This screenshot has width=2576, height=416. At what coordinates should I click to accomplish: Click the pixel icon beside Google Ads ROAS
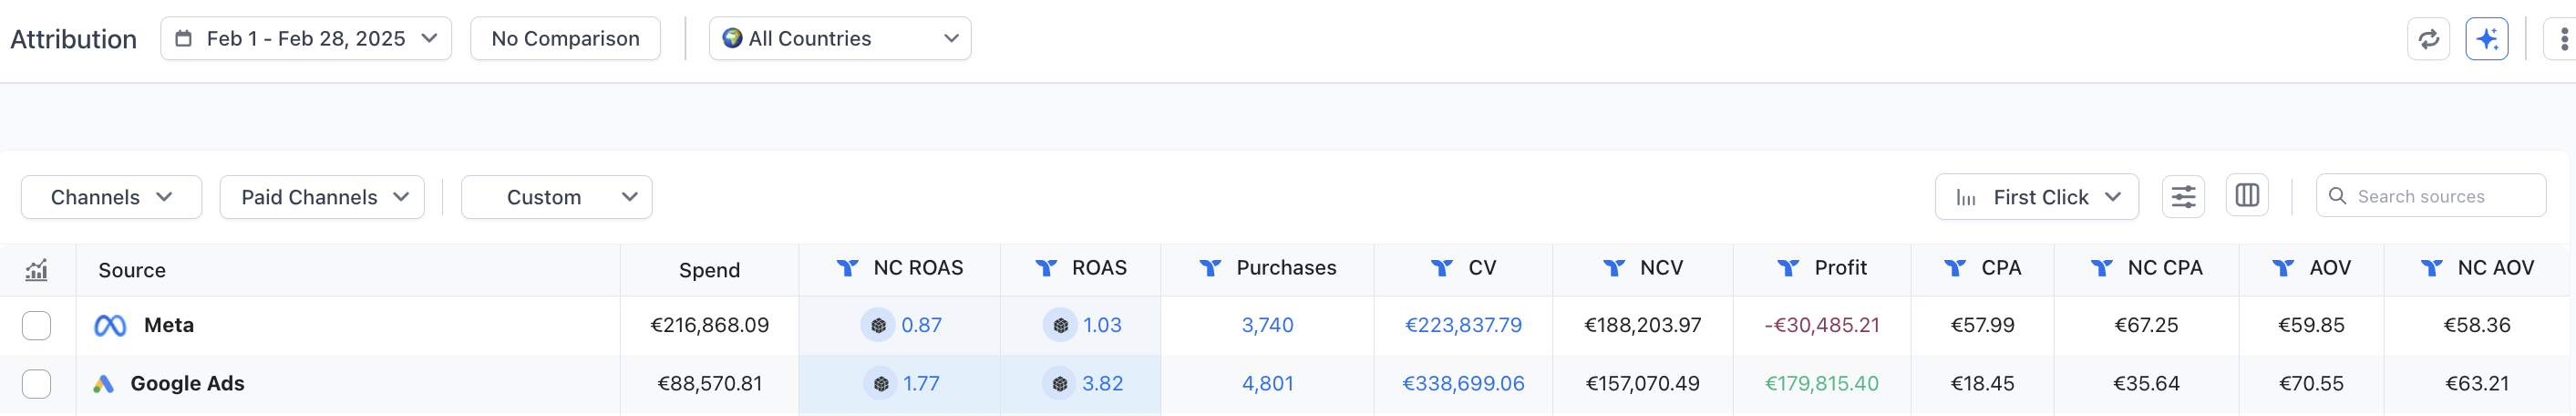(x=1060, y=384)
